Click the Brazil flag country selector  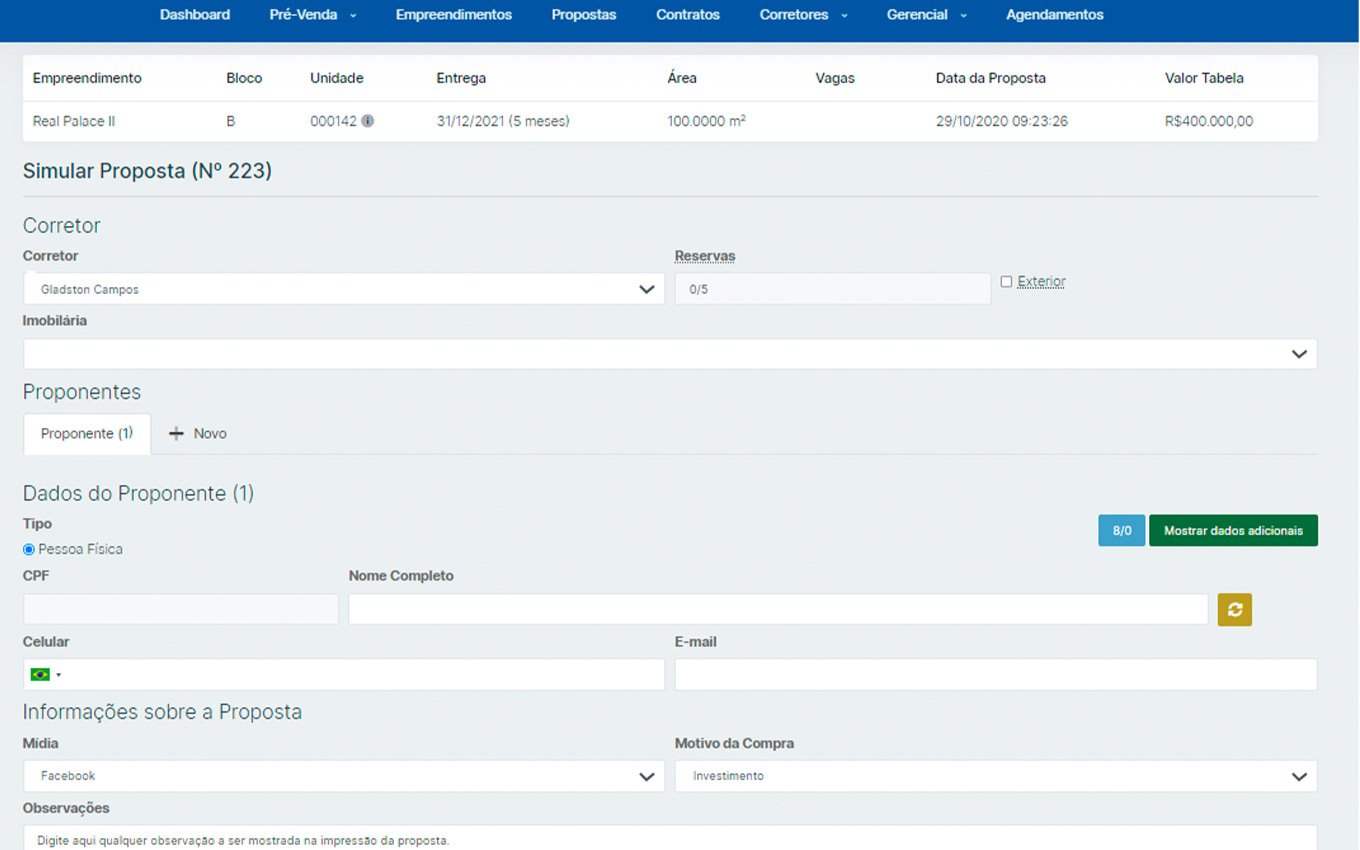(x=45, y=675)
